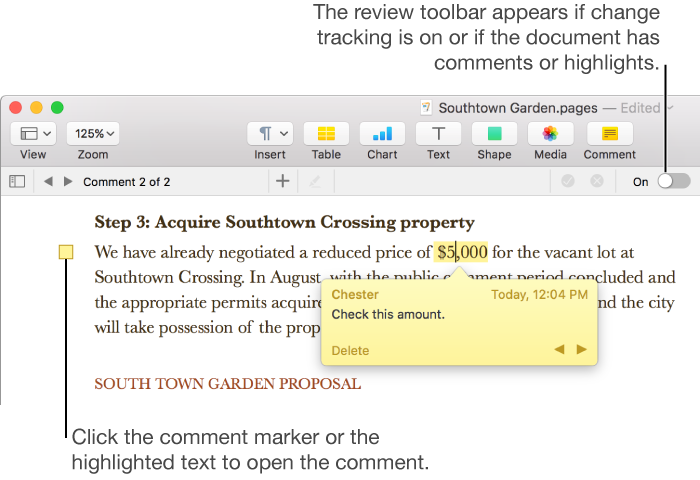Maximize the window with green button
The width and height of the screenshot is (700, 480).
(x=57, y=108)
